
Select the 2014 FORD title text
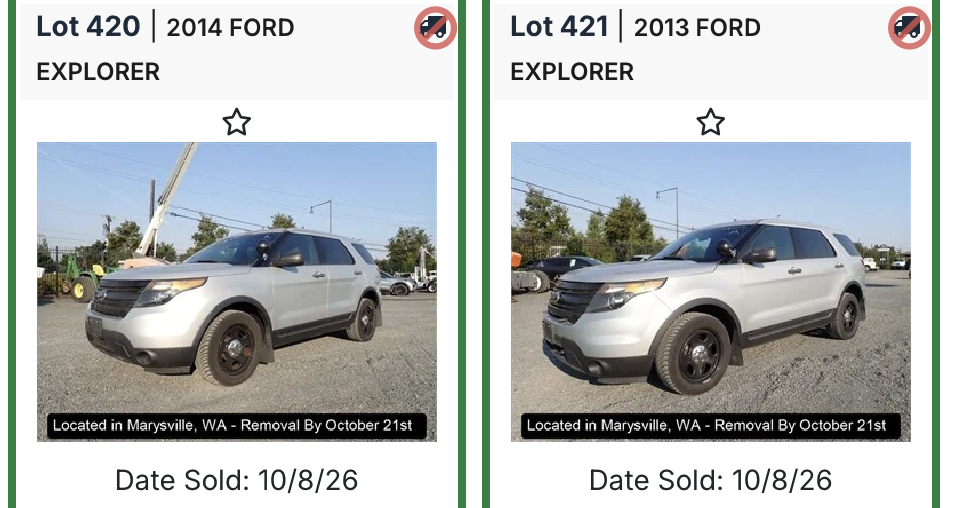[230, 28]
